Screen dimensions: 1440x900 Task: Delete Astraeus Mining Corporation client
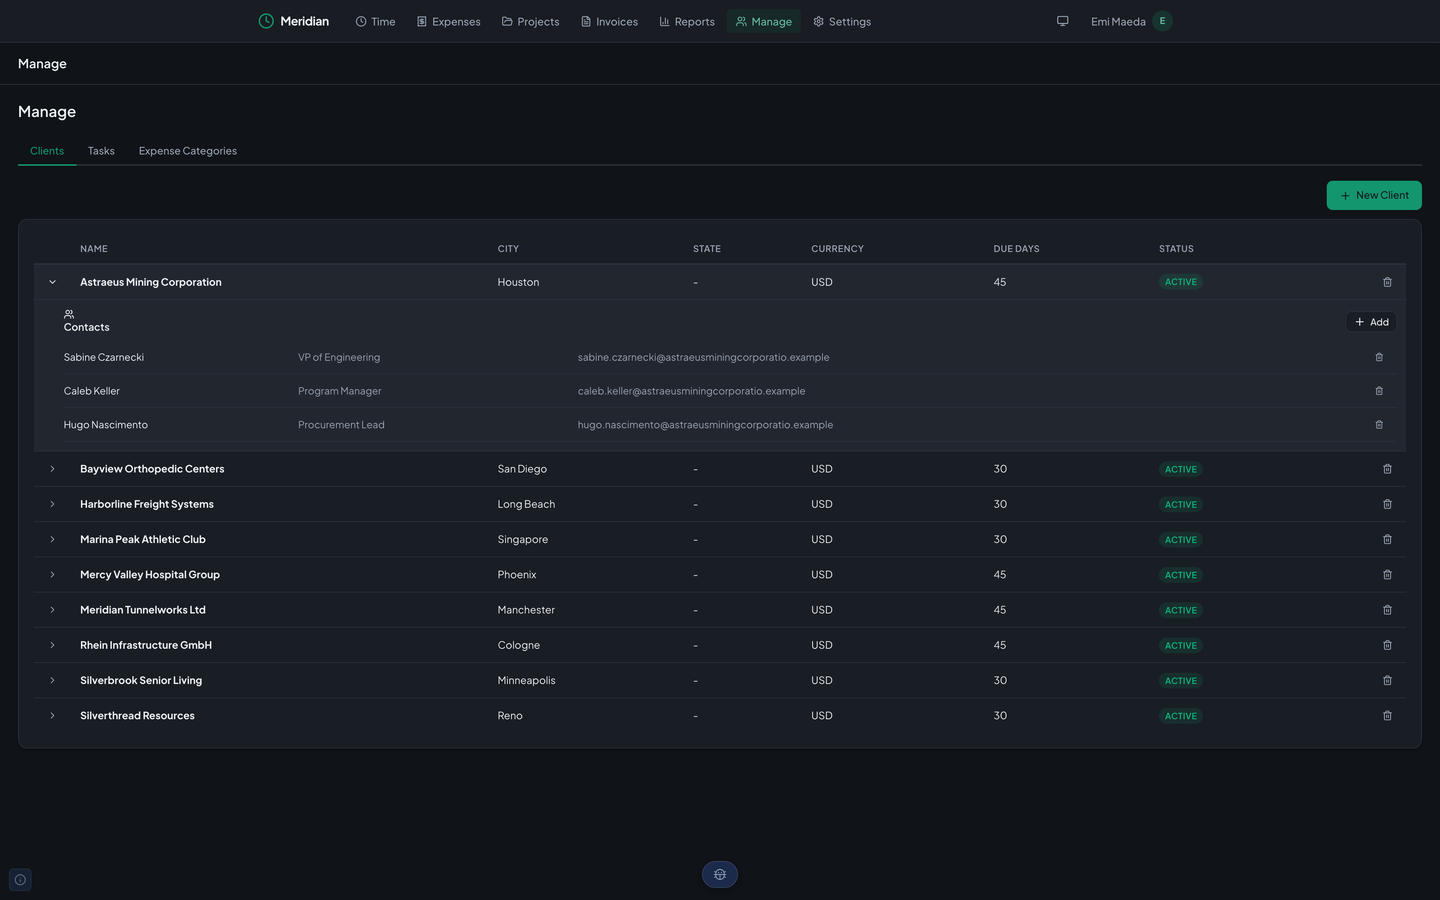pos(1387,282)
